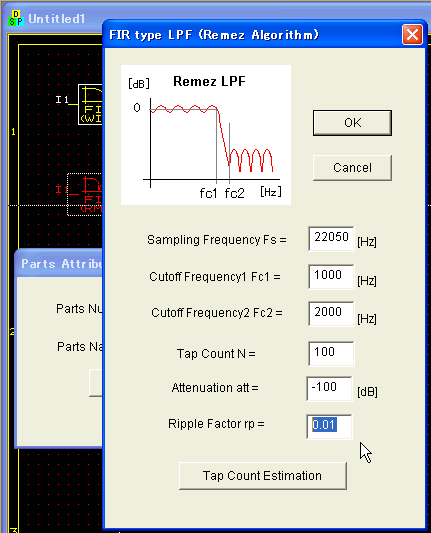The width and height of the screenshot is (431, 533).
Task: Cancel the Remez filter dialog
Action: point(352,168)
